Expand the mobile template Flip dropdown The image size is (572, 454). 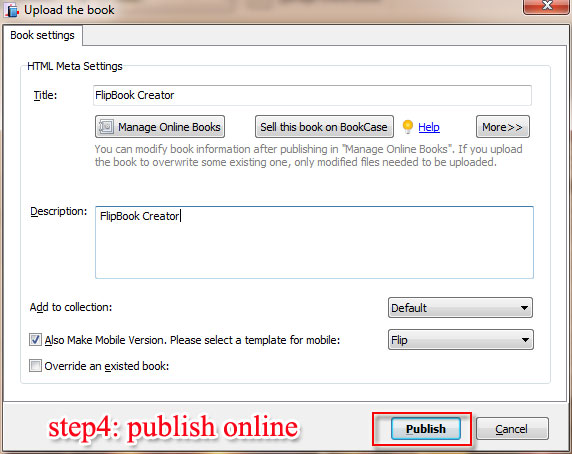tap(461, 340)
